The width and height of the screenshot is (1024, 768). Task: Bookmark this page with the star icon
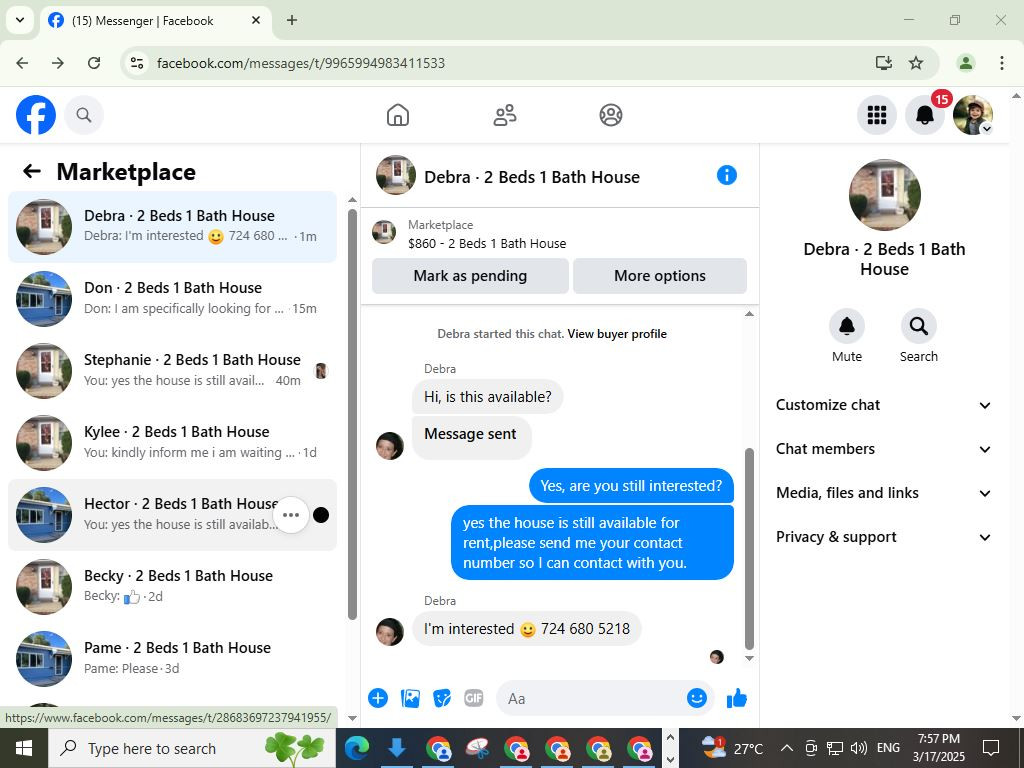(916, 63)
